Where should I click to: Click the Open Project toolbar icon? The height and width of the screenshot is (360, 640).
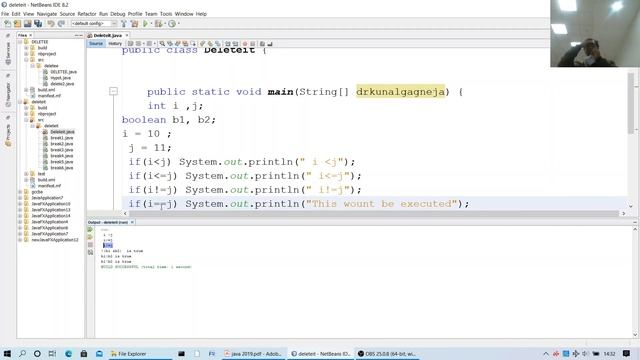[x=27, y=24]
